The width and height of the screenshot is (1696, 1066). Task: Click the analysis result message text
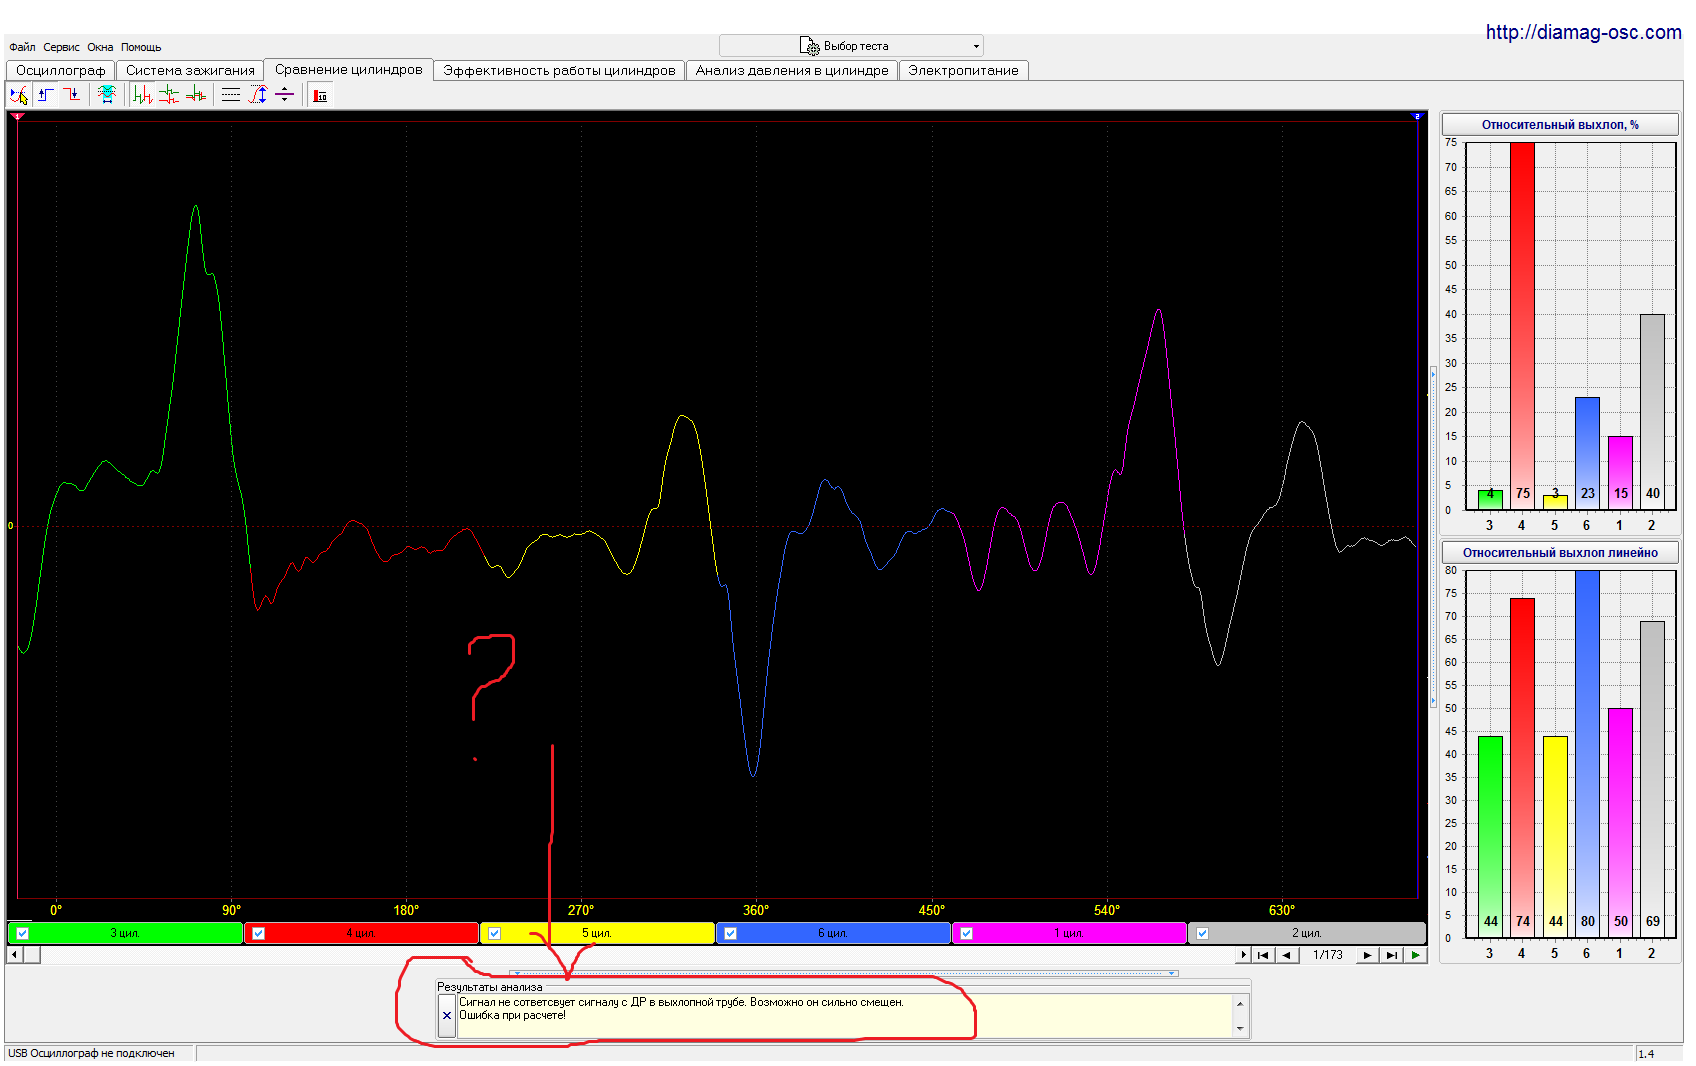(x=681, y=1008)
